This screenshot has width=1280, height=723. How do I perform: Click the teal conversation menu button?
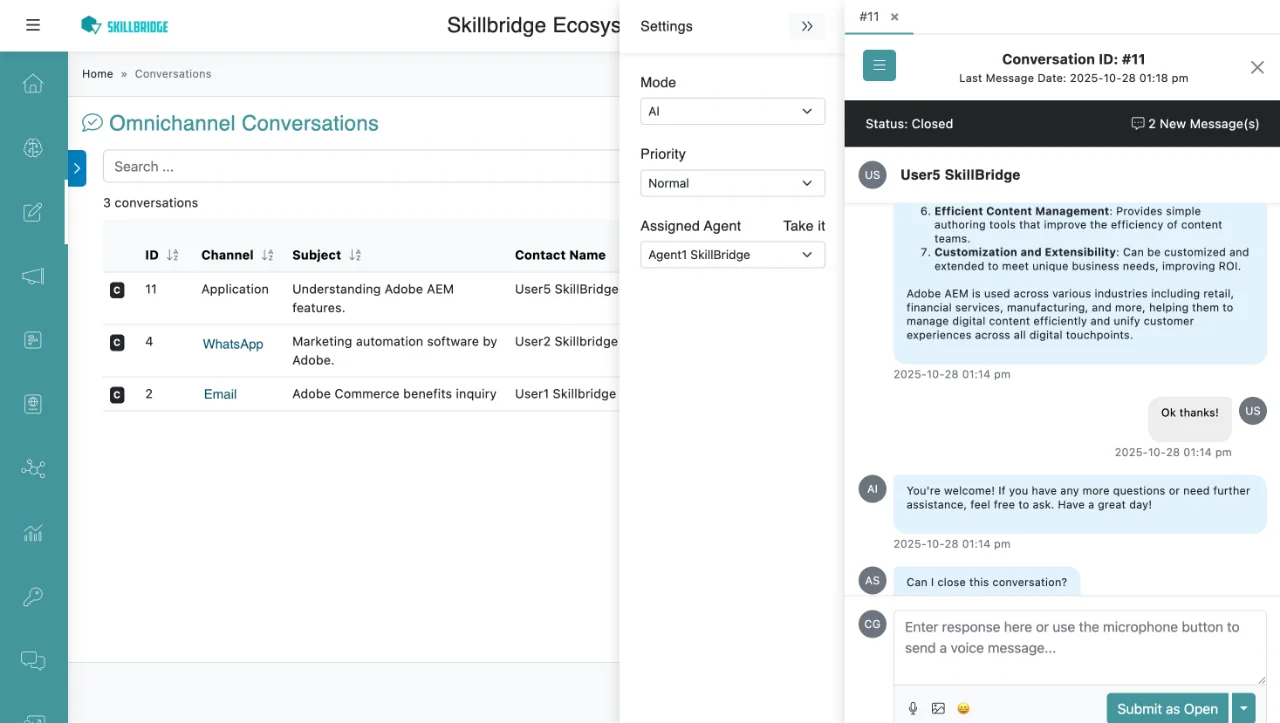[x=879, y=66]
